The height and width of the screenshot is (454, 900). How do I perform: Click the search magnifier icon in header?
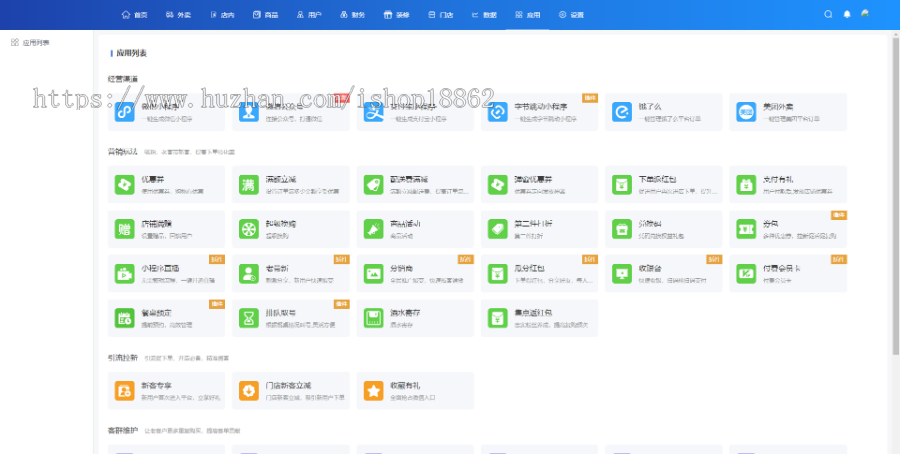coord(828,14)
